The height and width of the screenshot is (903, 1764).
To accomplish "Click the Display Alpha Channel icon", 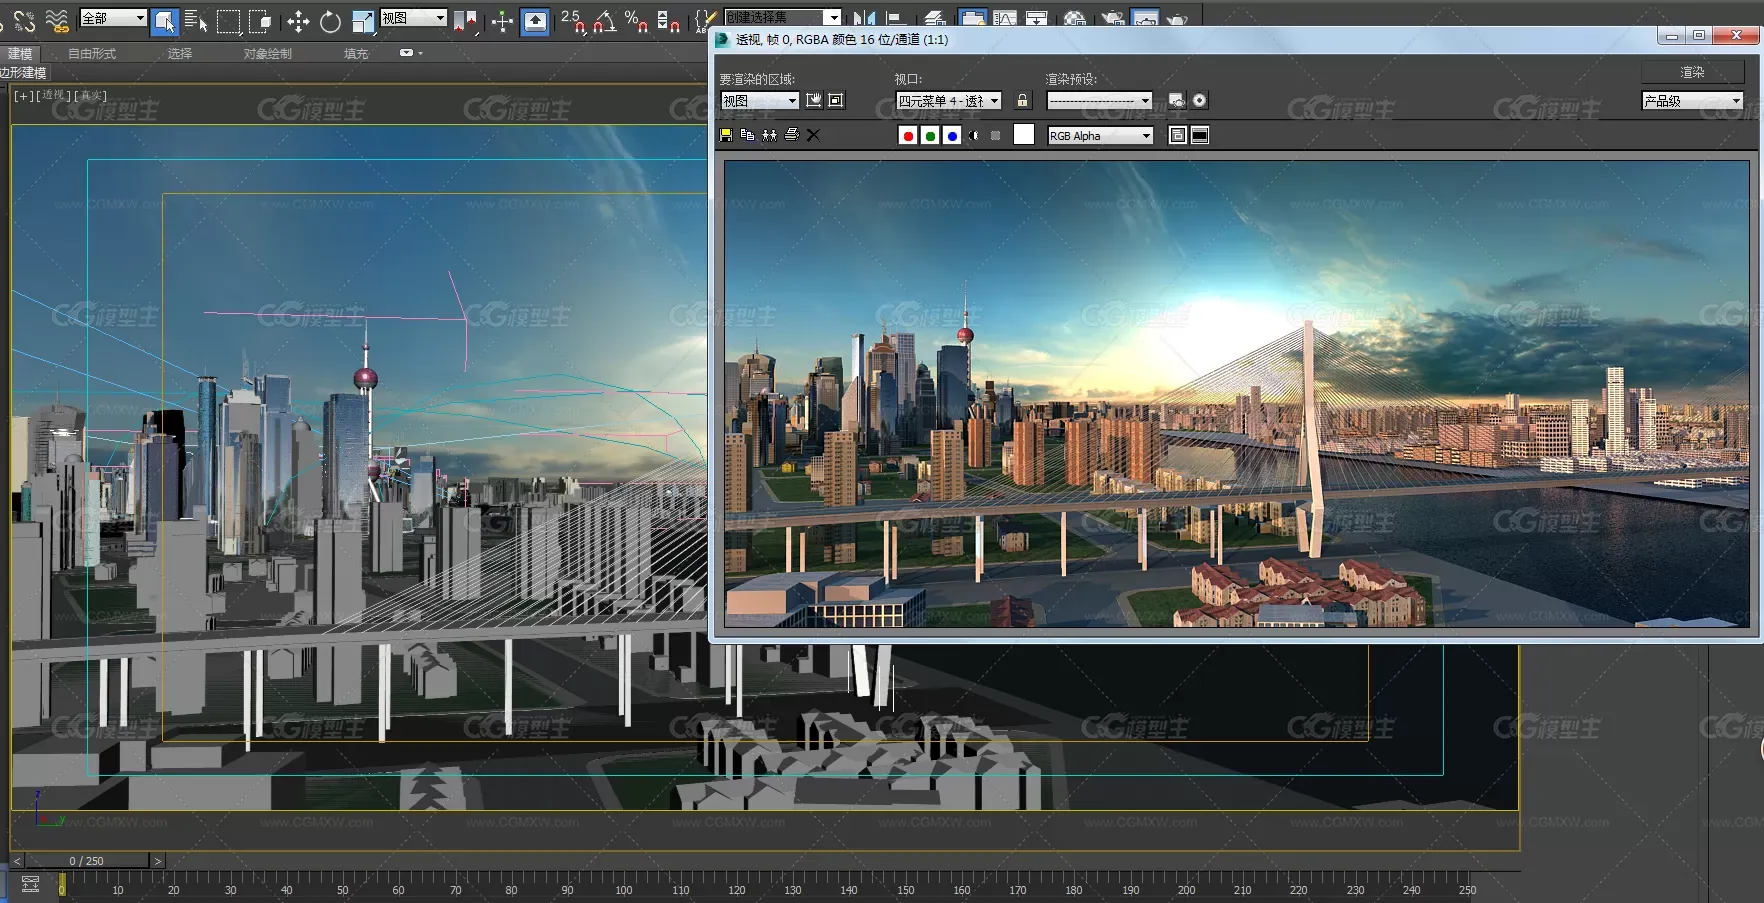I will [973, 135].
